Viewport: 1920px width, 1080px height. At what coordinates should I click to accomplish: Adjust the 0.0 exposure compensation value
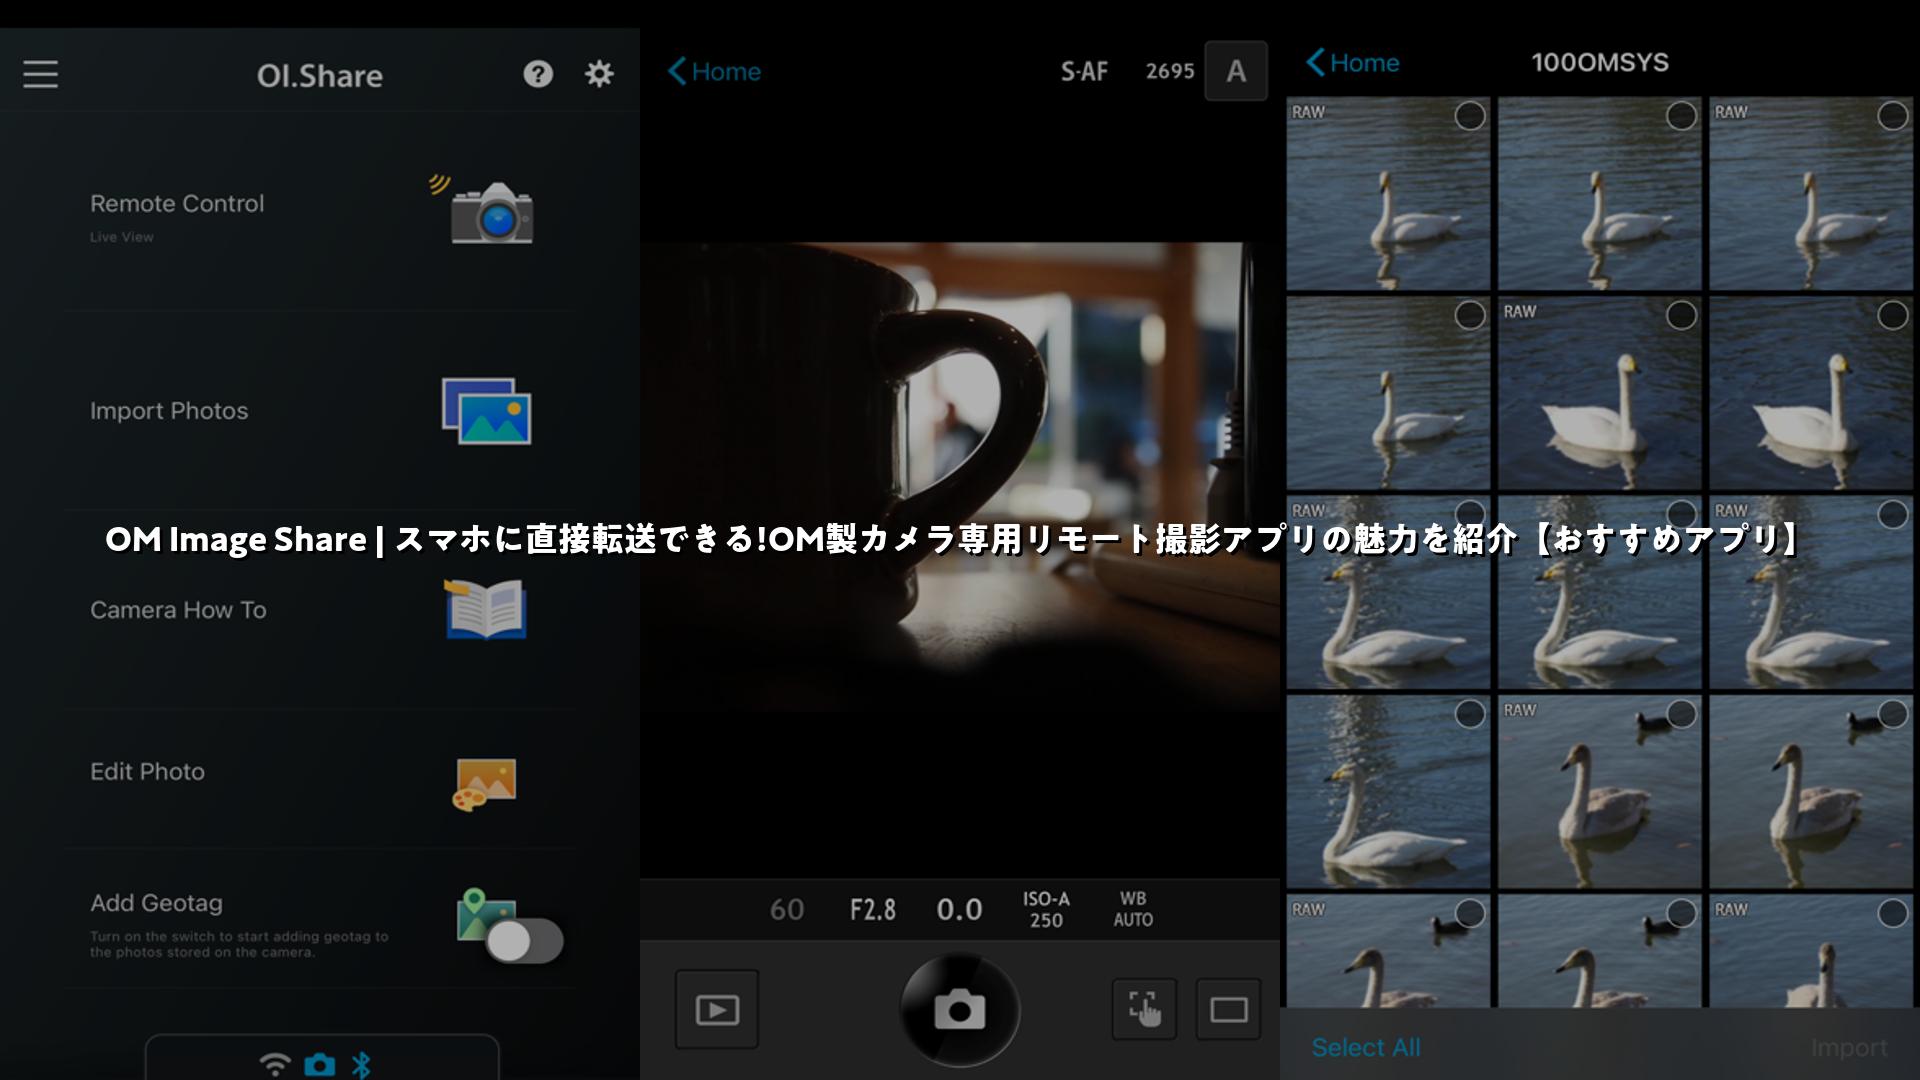959,910
